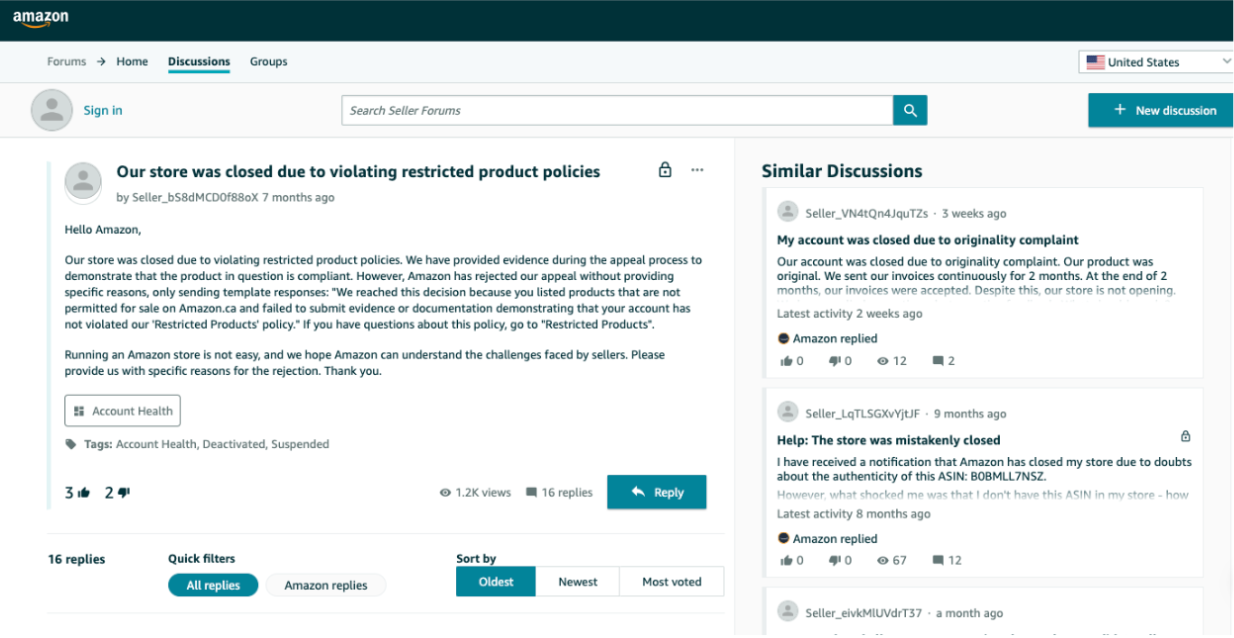Downvote the main discussion post
This screenshot has width=1234, height=638.
pyautogui.click(x=123, y=492)
